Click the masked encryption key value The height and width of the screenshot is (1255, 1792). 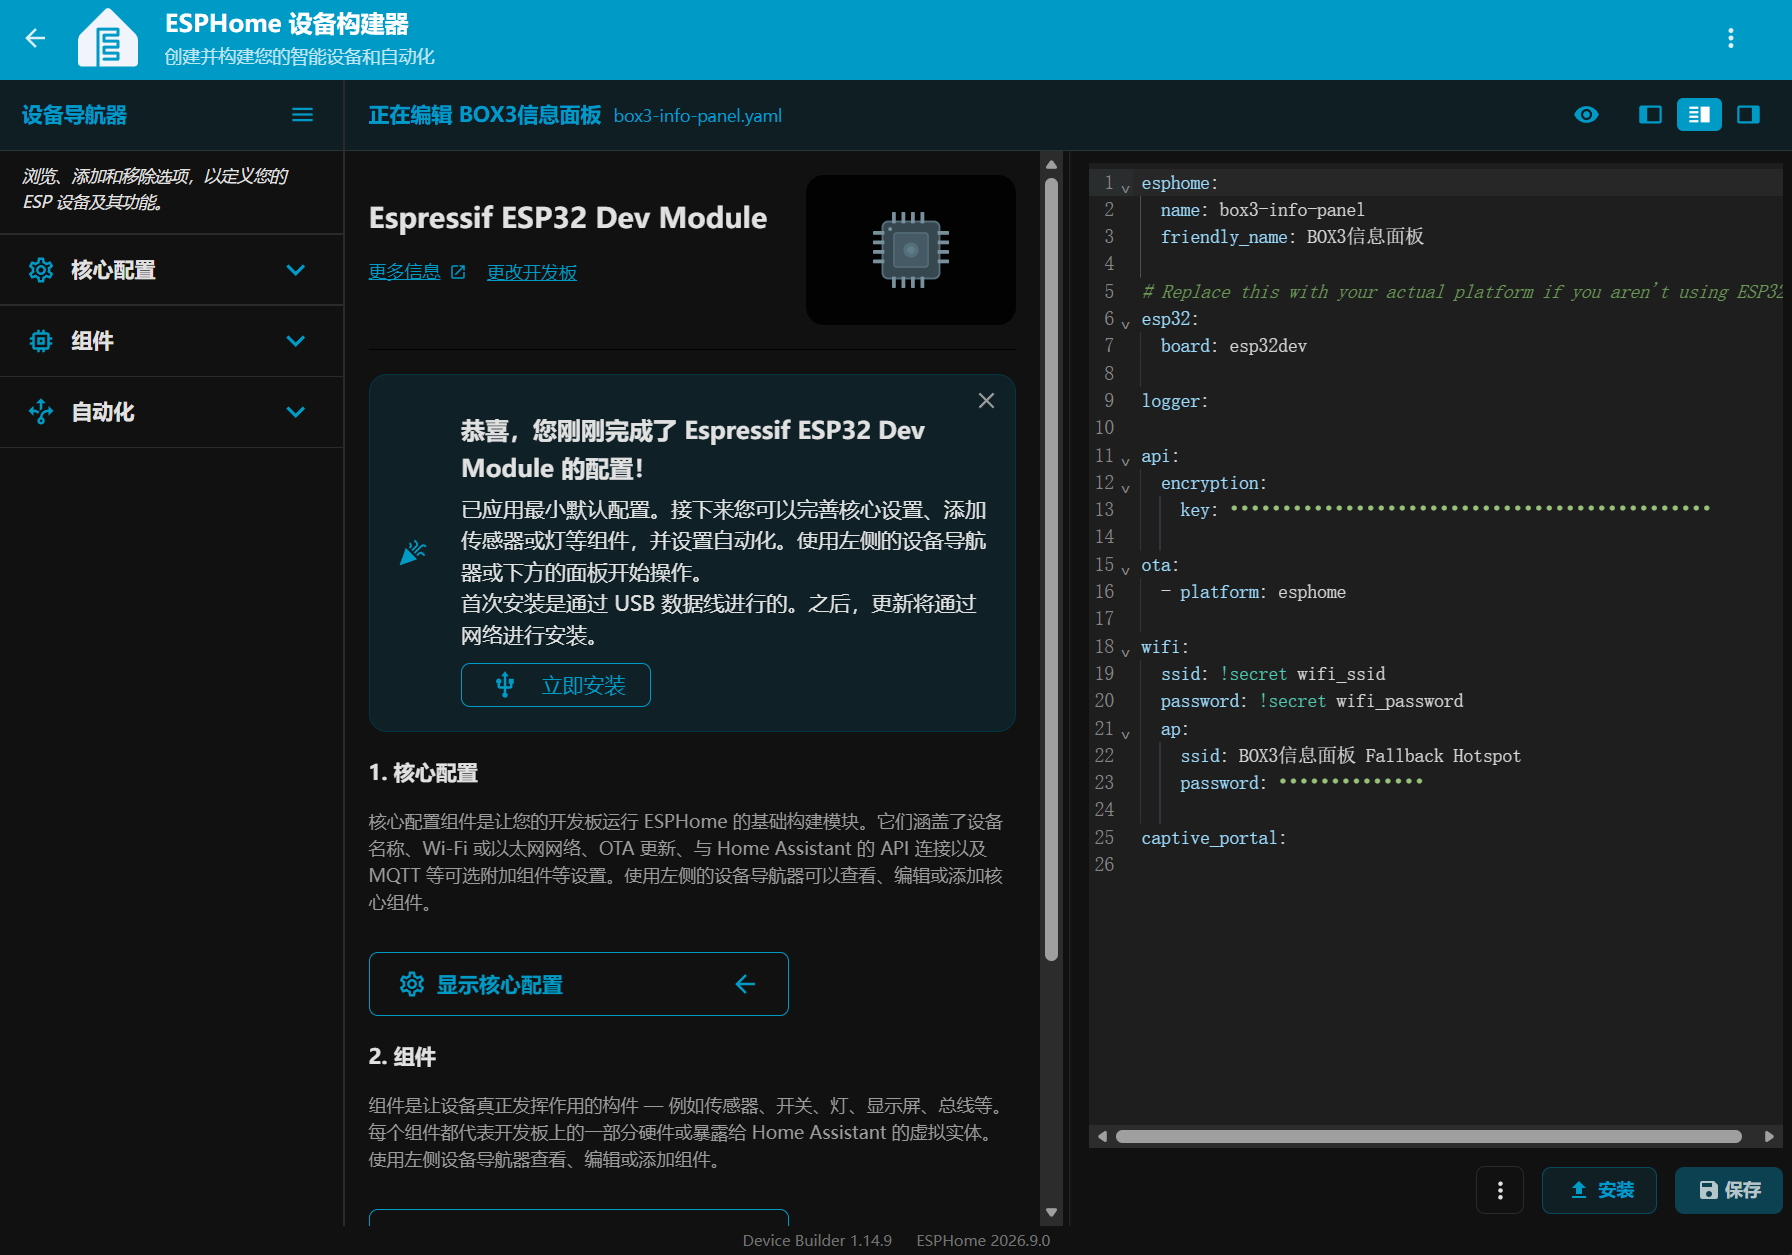click(x=1470, y=509)
